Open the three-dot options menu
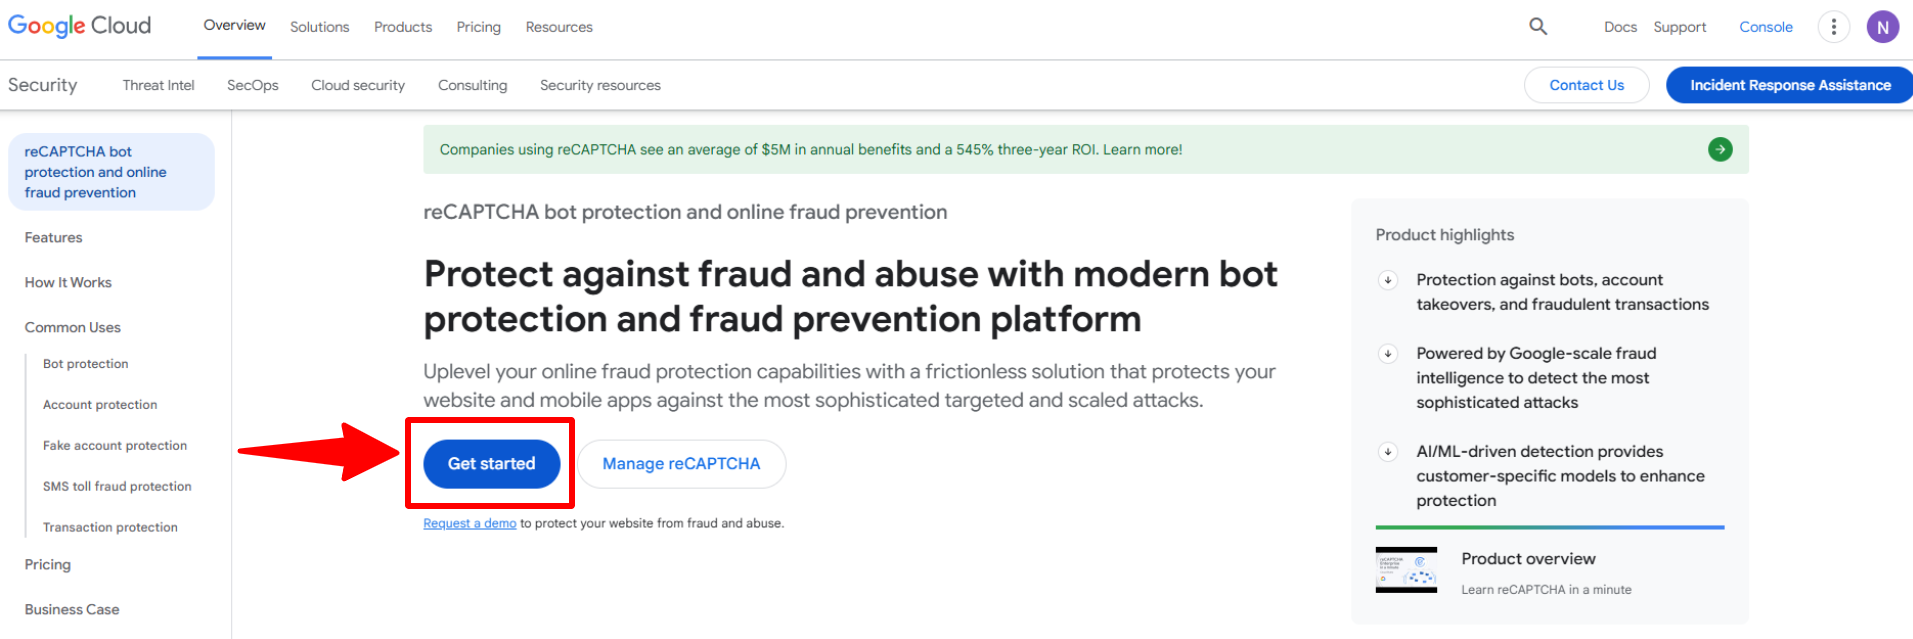Screen dimensions: 1913x639 point(1833,27)
